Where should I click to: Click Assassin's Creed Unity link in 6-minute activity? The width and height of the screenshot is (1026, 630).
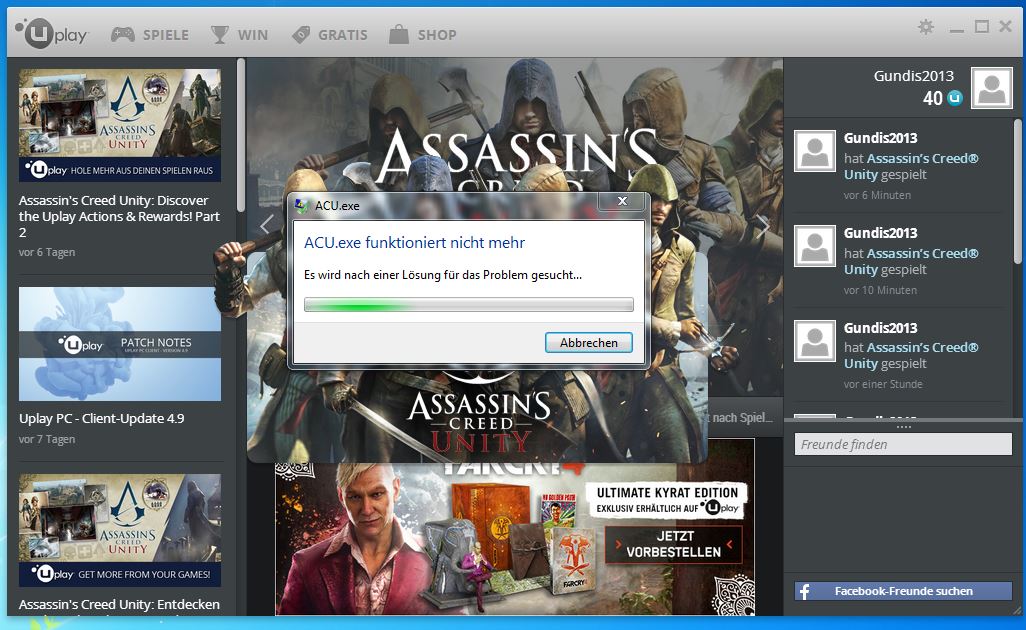[x=911, y=166]
